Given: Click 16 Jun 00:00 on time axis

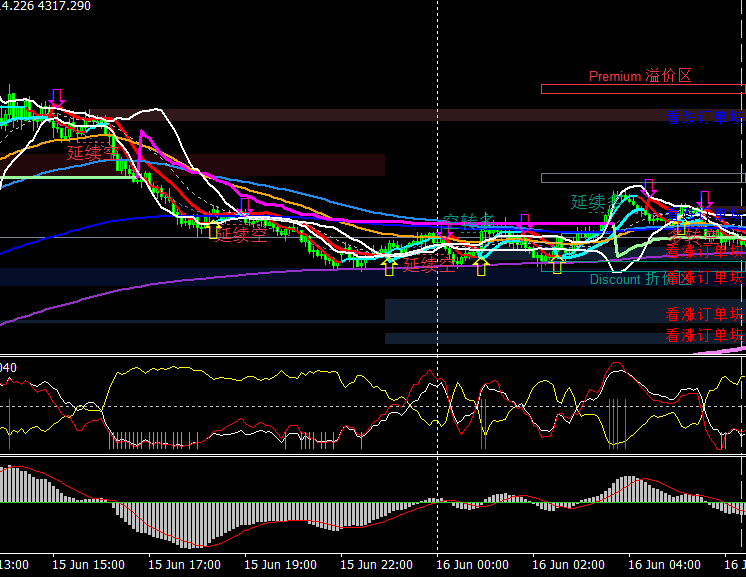Looking at the screenshot, I should (472, 565).
